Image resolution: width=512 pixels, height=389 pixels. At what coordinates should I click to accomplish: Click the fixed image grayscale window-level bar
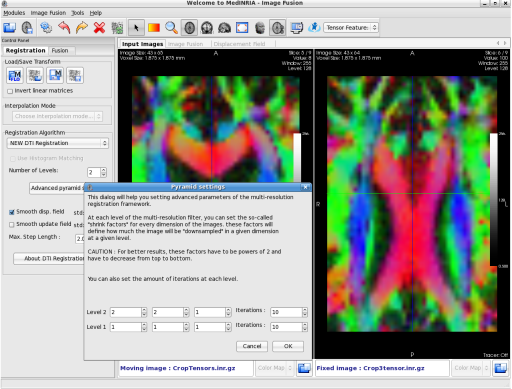tap(494, 199)
